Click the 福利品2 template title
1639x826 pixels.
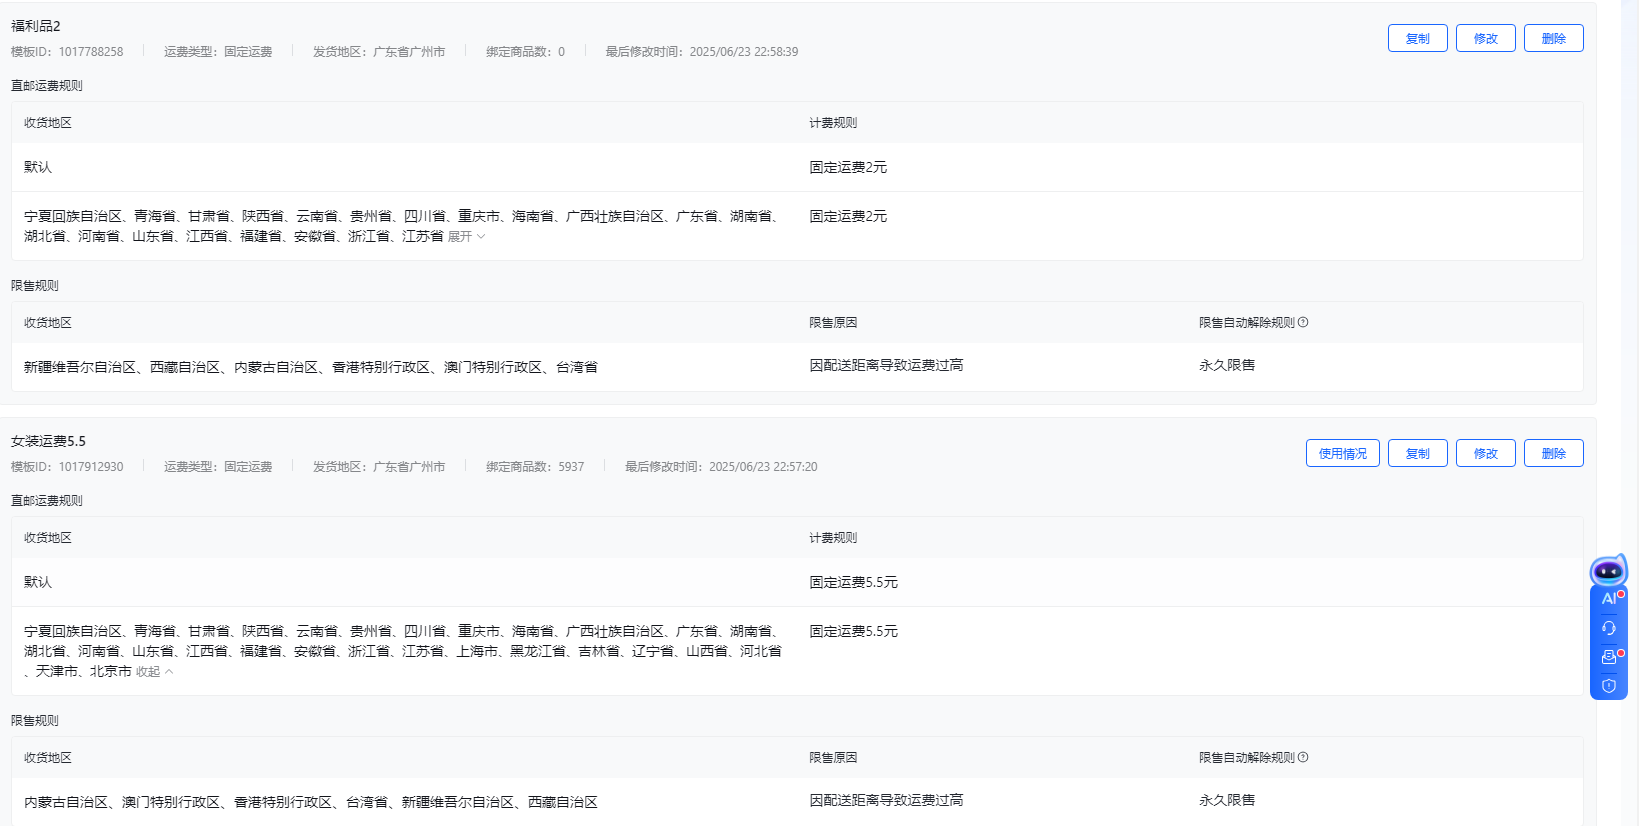coord(35,26)
